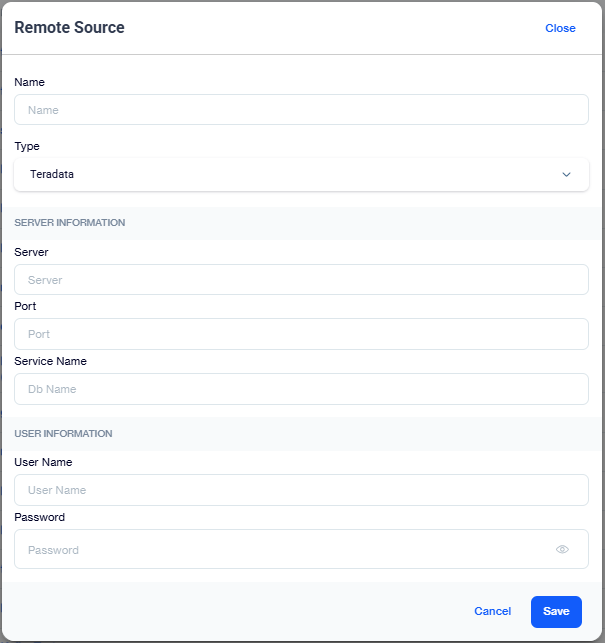Click the Server field label
The height and width of the screenshot is (643, 605).
click(x=31, y=252)
